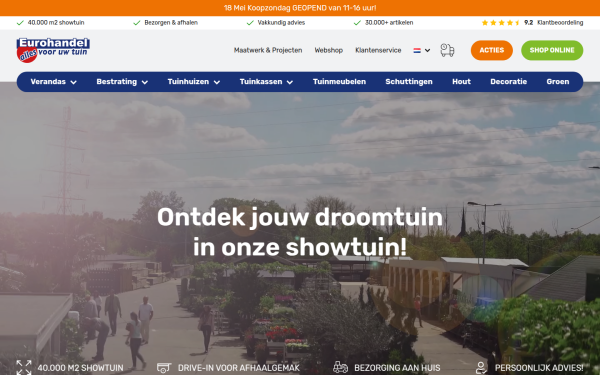Go to Schuttingen category
Viewport: 600px width, 375px height.
(409, 82)
